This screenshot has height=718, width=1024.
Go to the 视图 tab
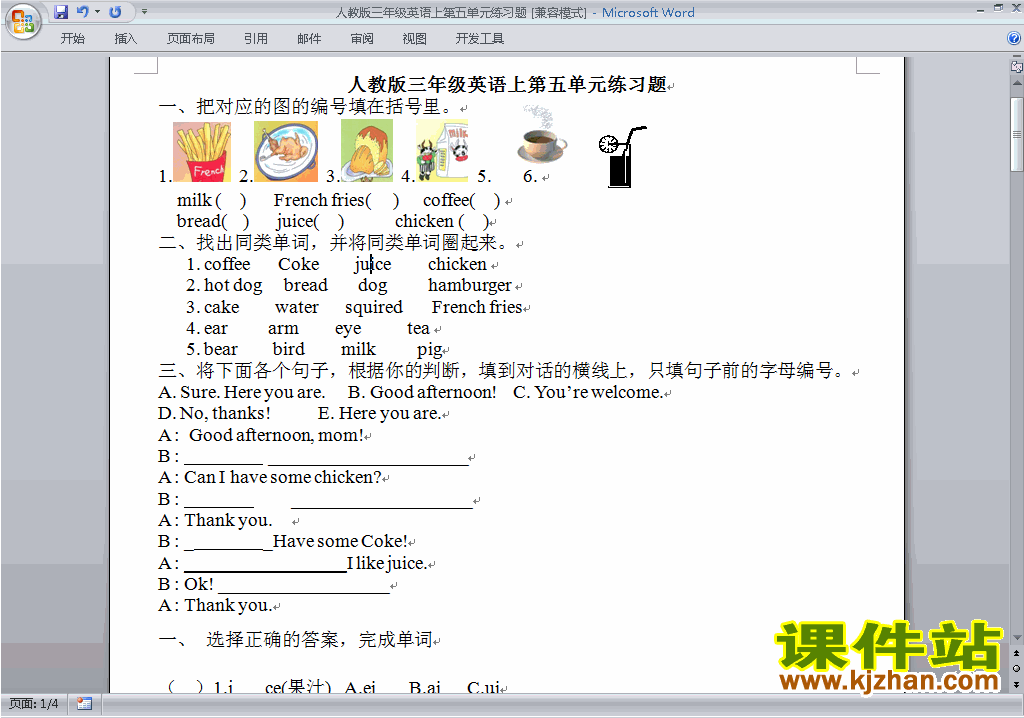point(414,39)
